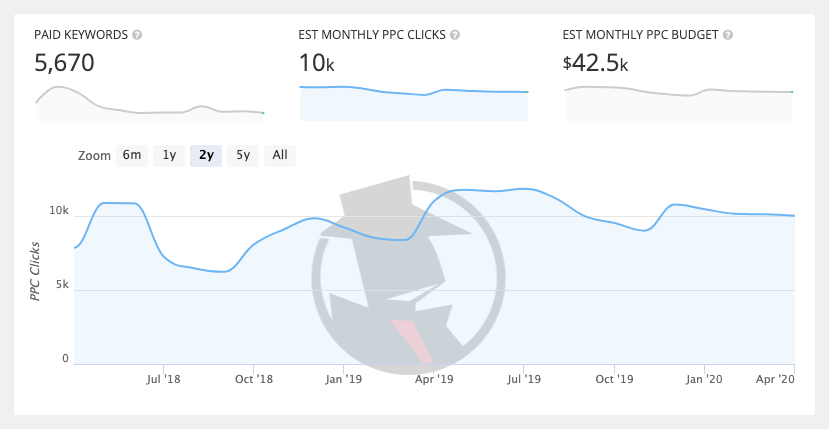This screenshot has width=829, height=429.
Task: Click the help icon beside Paid Keywords
Action: click(137, 35)
